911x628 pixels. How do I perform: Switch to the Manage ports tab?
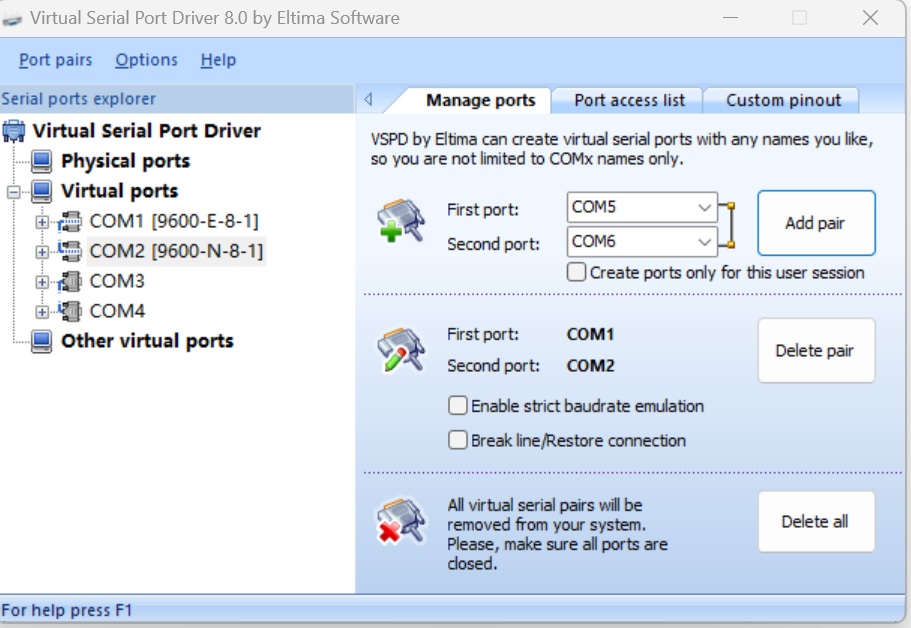click(480, 101)
